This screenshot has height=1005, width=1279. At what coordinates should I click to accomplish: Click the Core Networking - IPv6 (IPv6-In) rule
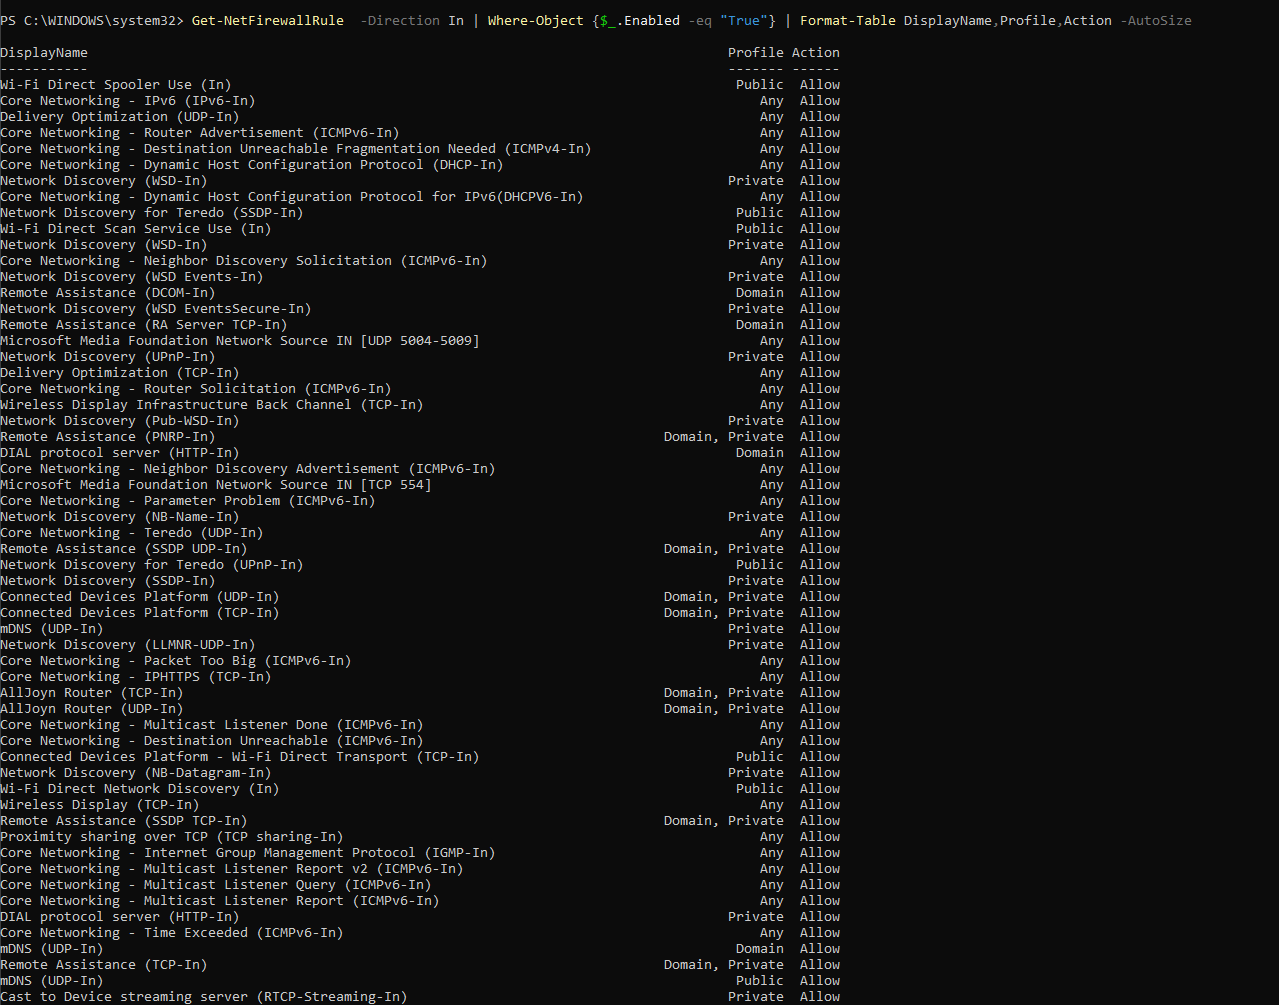click(x=127, y=101)
